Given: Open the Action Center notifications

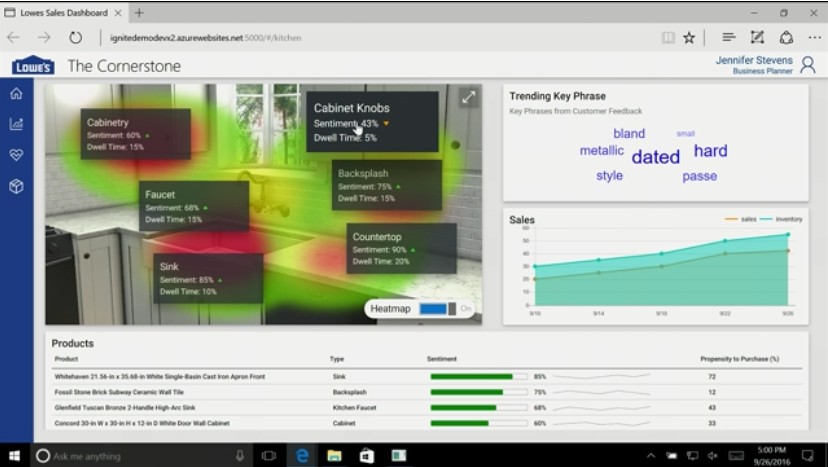Looking at the screenshot, I should 808,455.
